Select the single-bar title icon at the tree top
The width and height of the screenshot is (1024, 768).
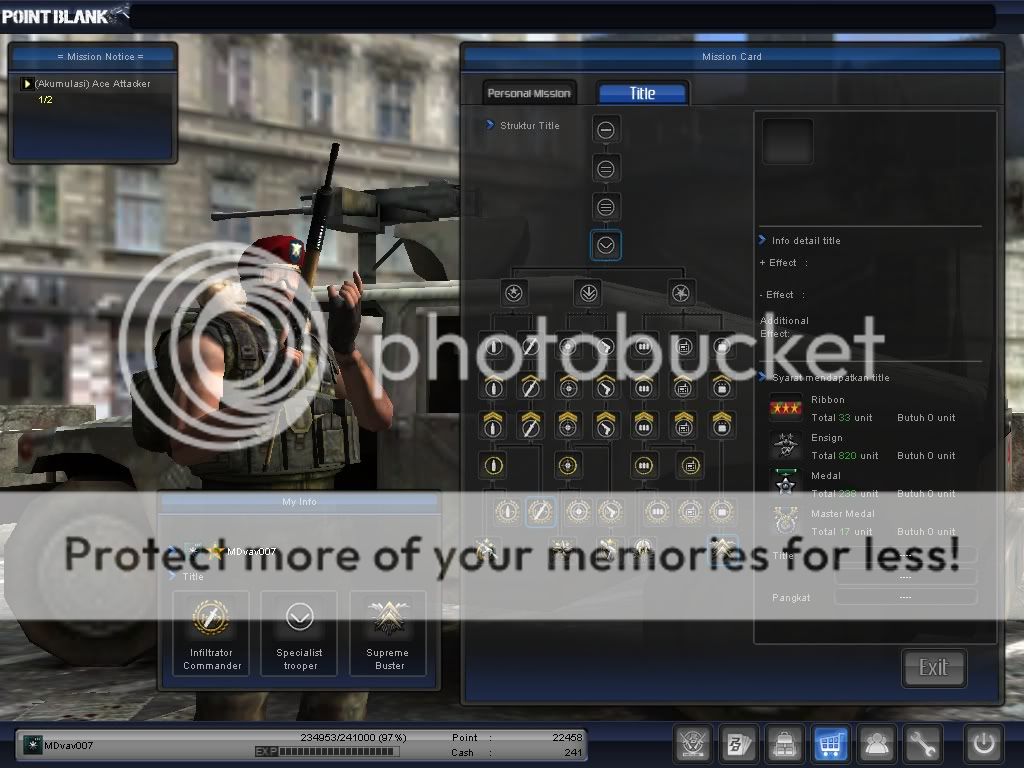click(605, 130)
